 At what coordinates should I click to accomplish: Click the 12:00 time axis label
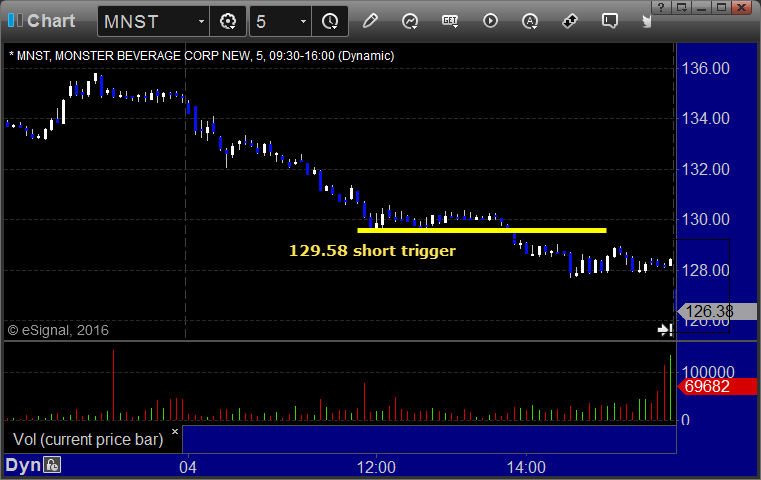pos(376,467)
